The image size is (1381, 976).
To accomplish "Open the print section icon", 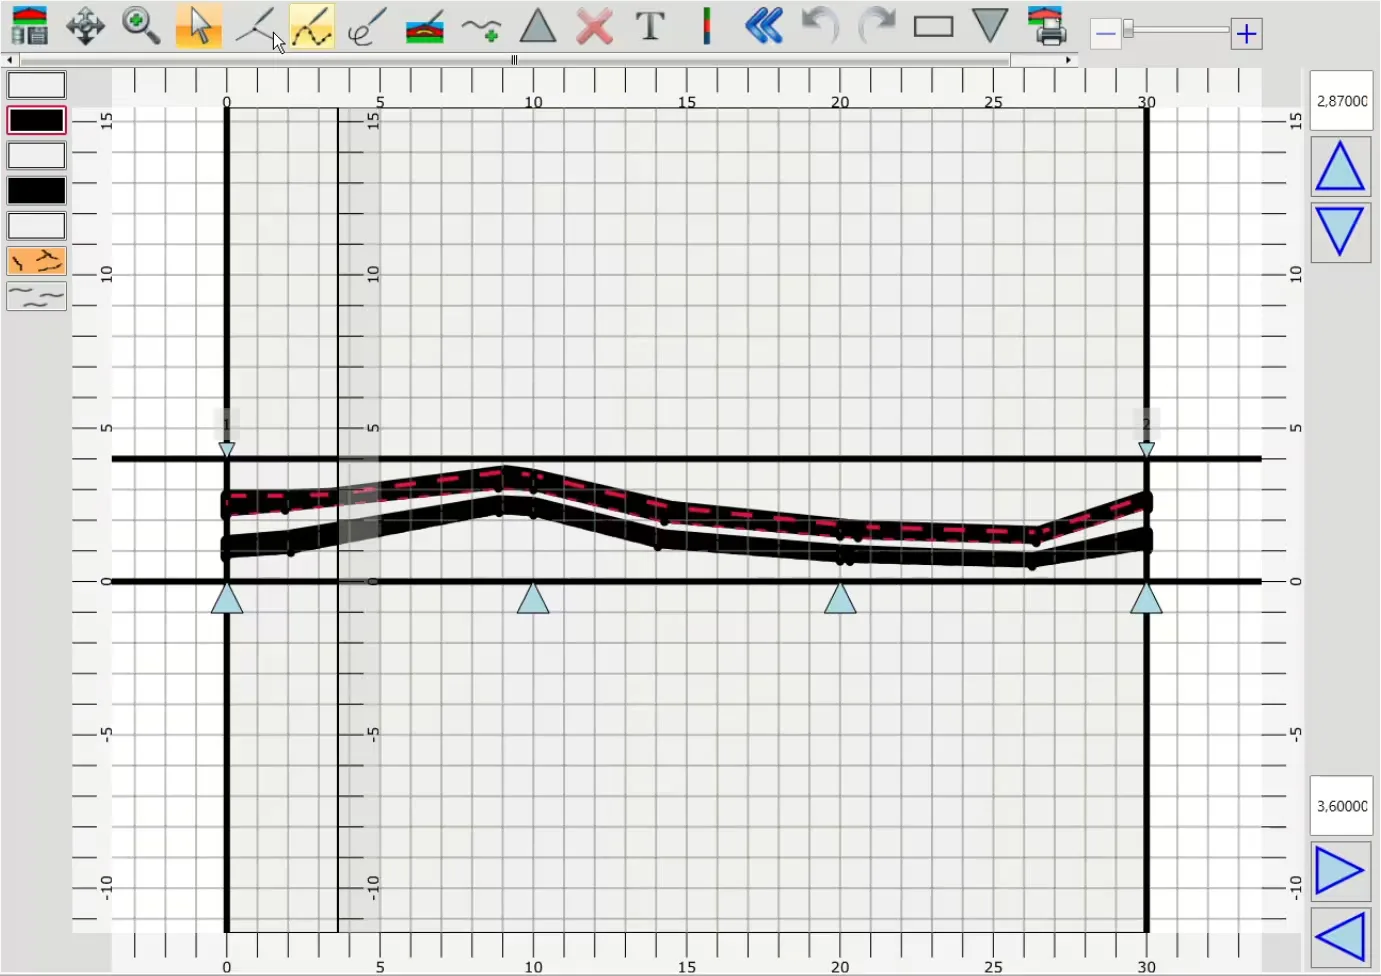I will [x=1046, y=26].
